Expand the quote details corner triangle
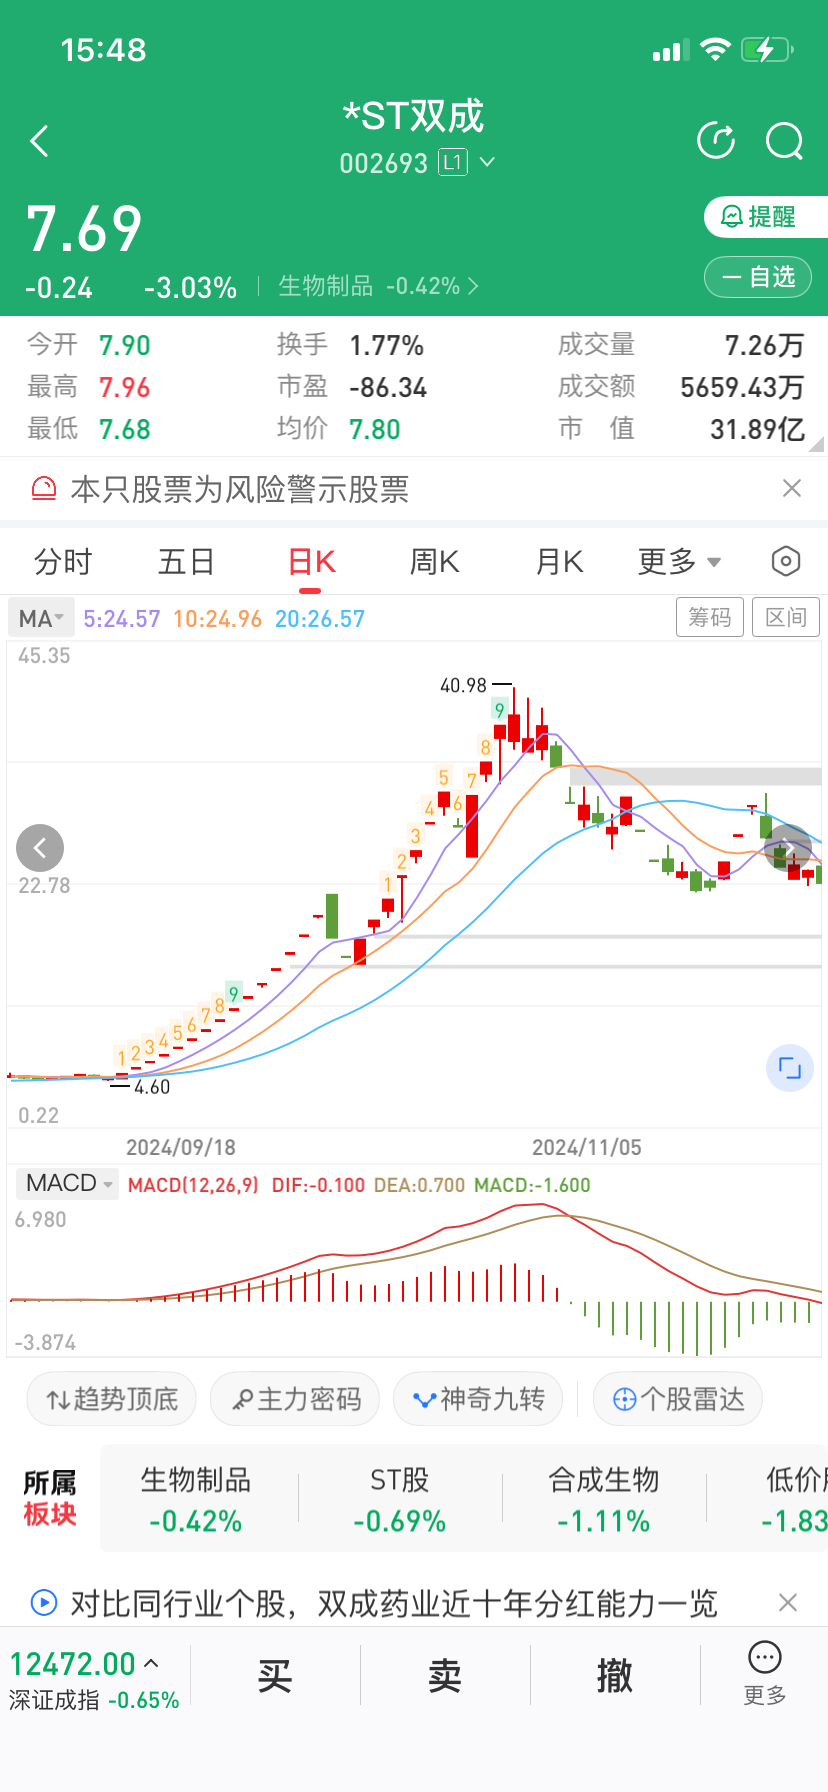This screenshot has height=1792, width=828. tap(816, 444)
